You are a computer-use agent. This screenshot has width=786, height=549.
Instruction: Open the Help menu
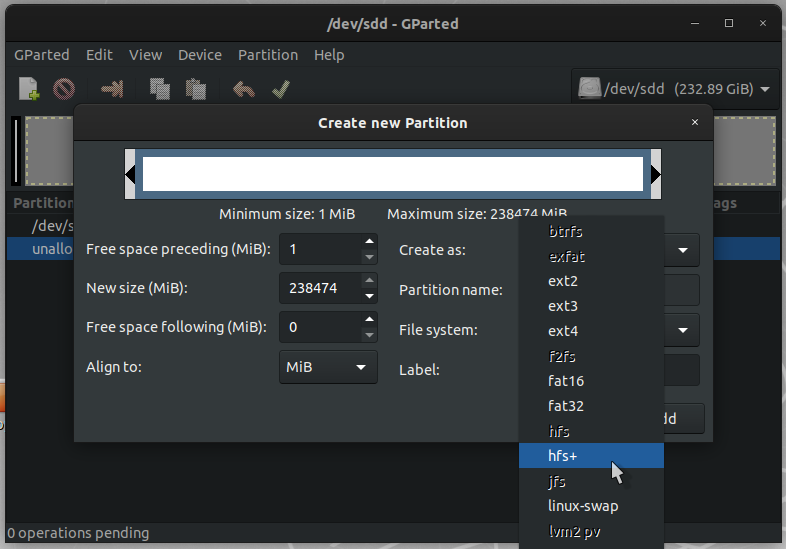(x=329, y=55)
